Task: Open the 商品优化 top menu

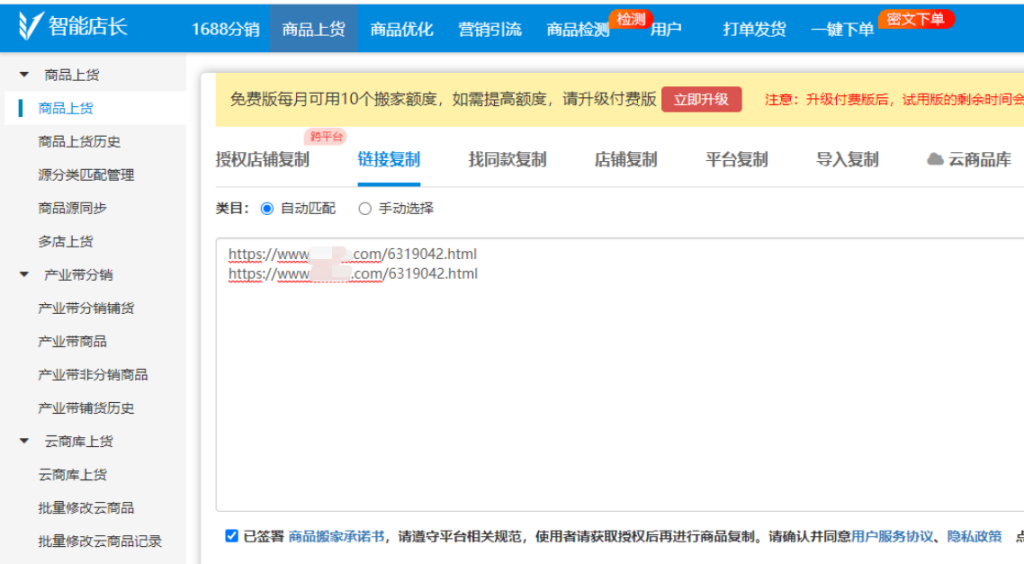Action: click(x=401, y=29)
